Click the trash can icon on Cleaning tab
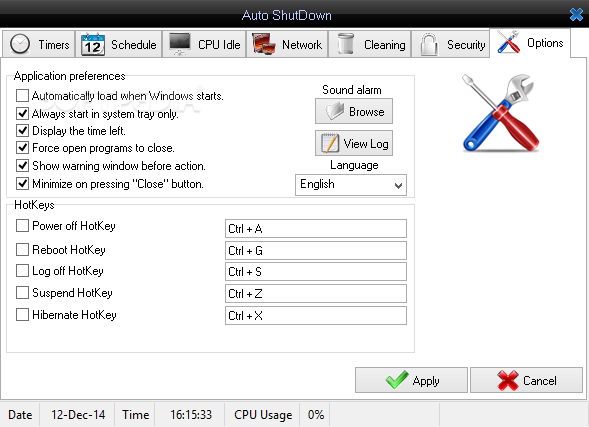 [x=346, y=44]
